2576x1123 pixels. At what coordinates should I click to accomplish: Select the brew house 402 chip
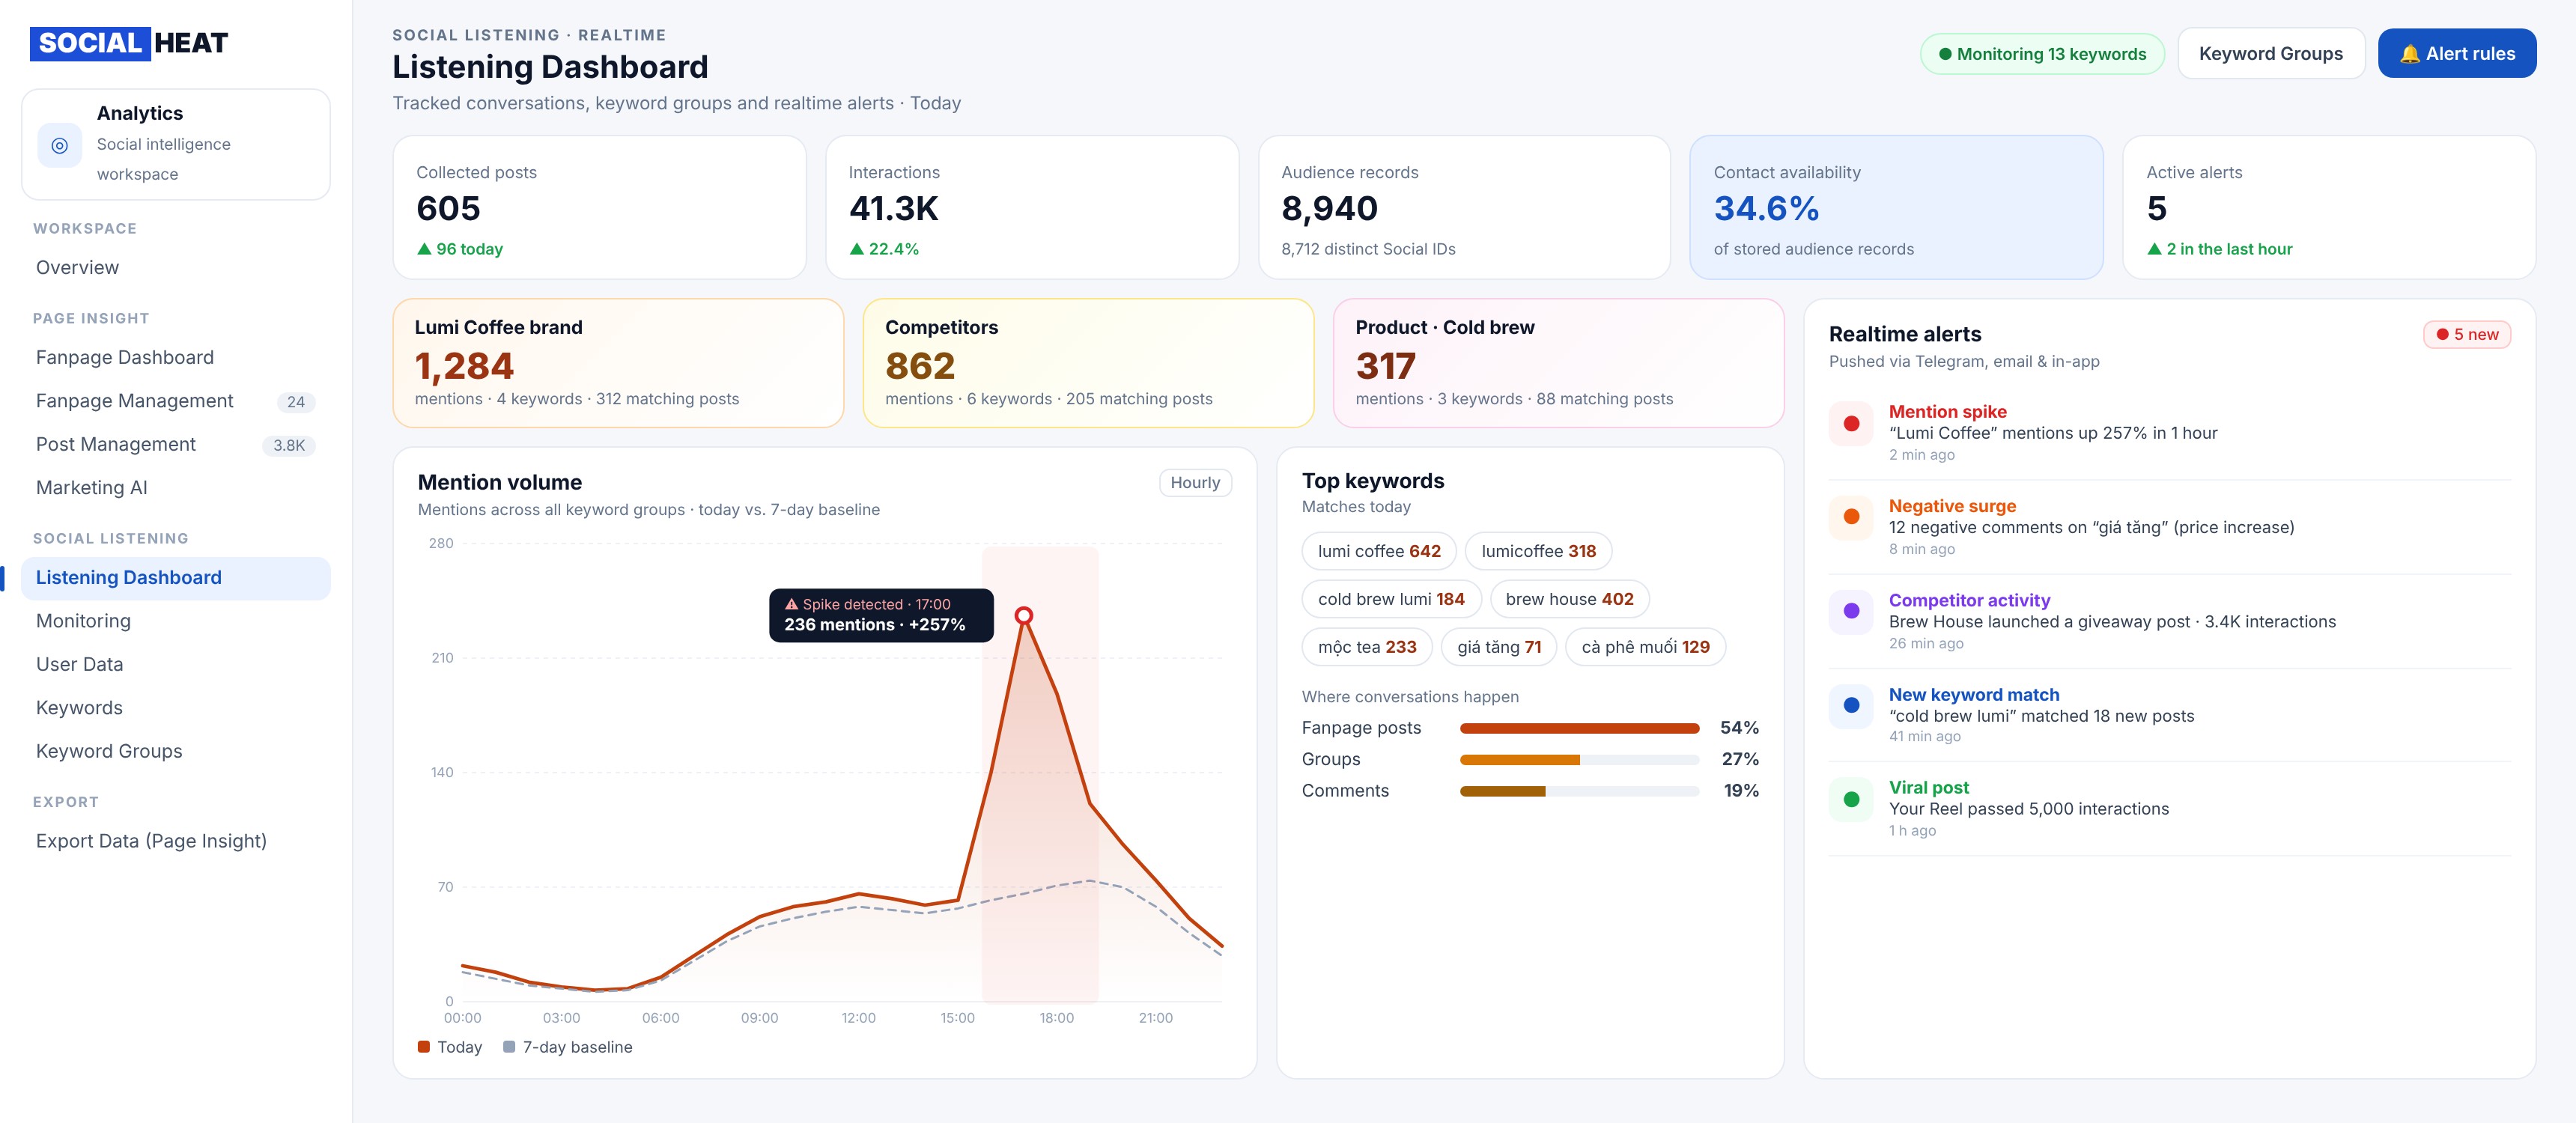click(x=1569, y=599)
